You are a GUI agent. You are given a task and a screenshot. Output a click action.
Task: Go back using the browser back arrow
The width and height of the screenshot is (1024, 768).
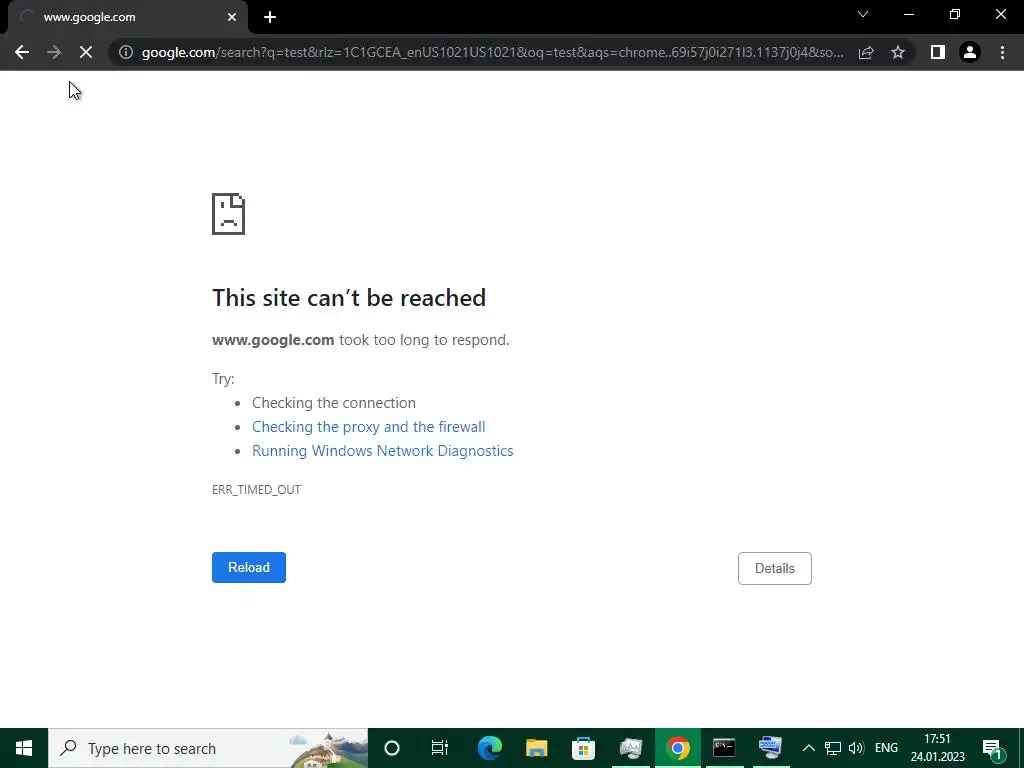[22, 52]
